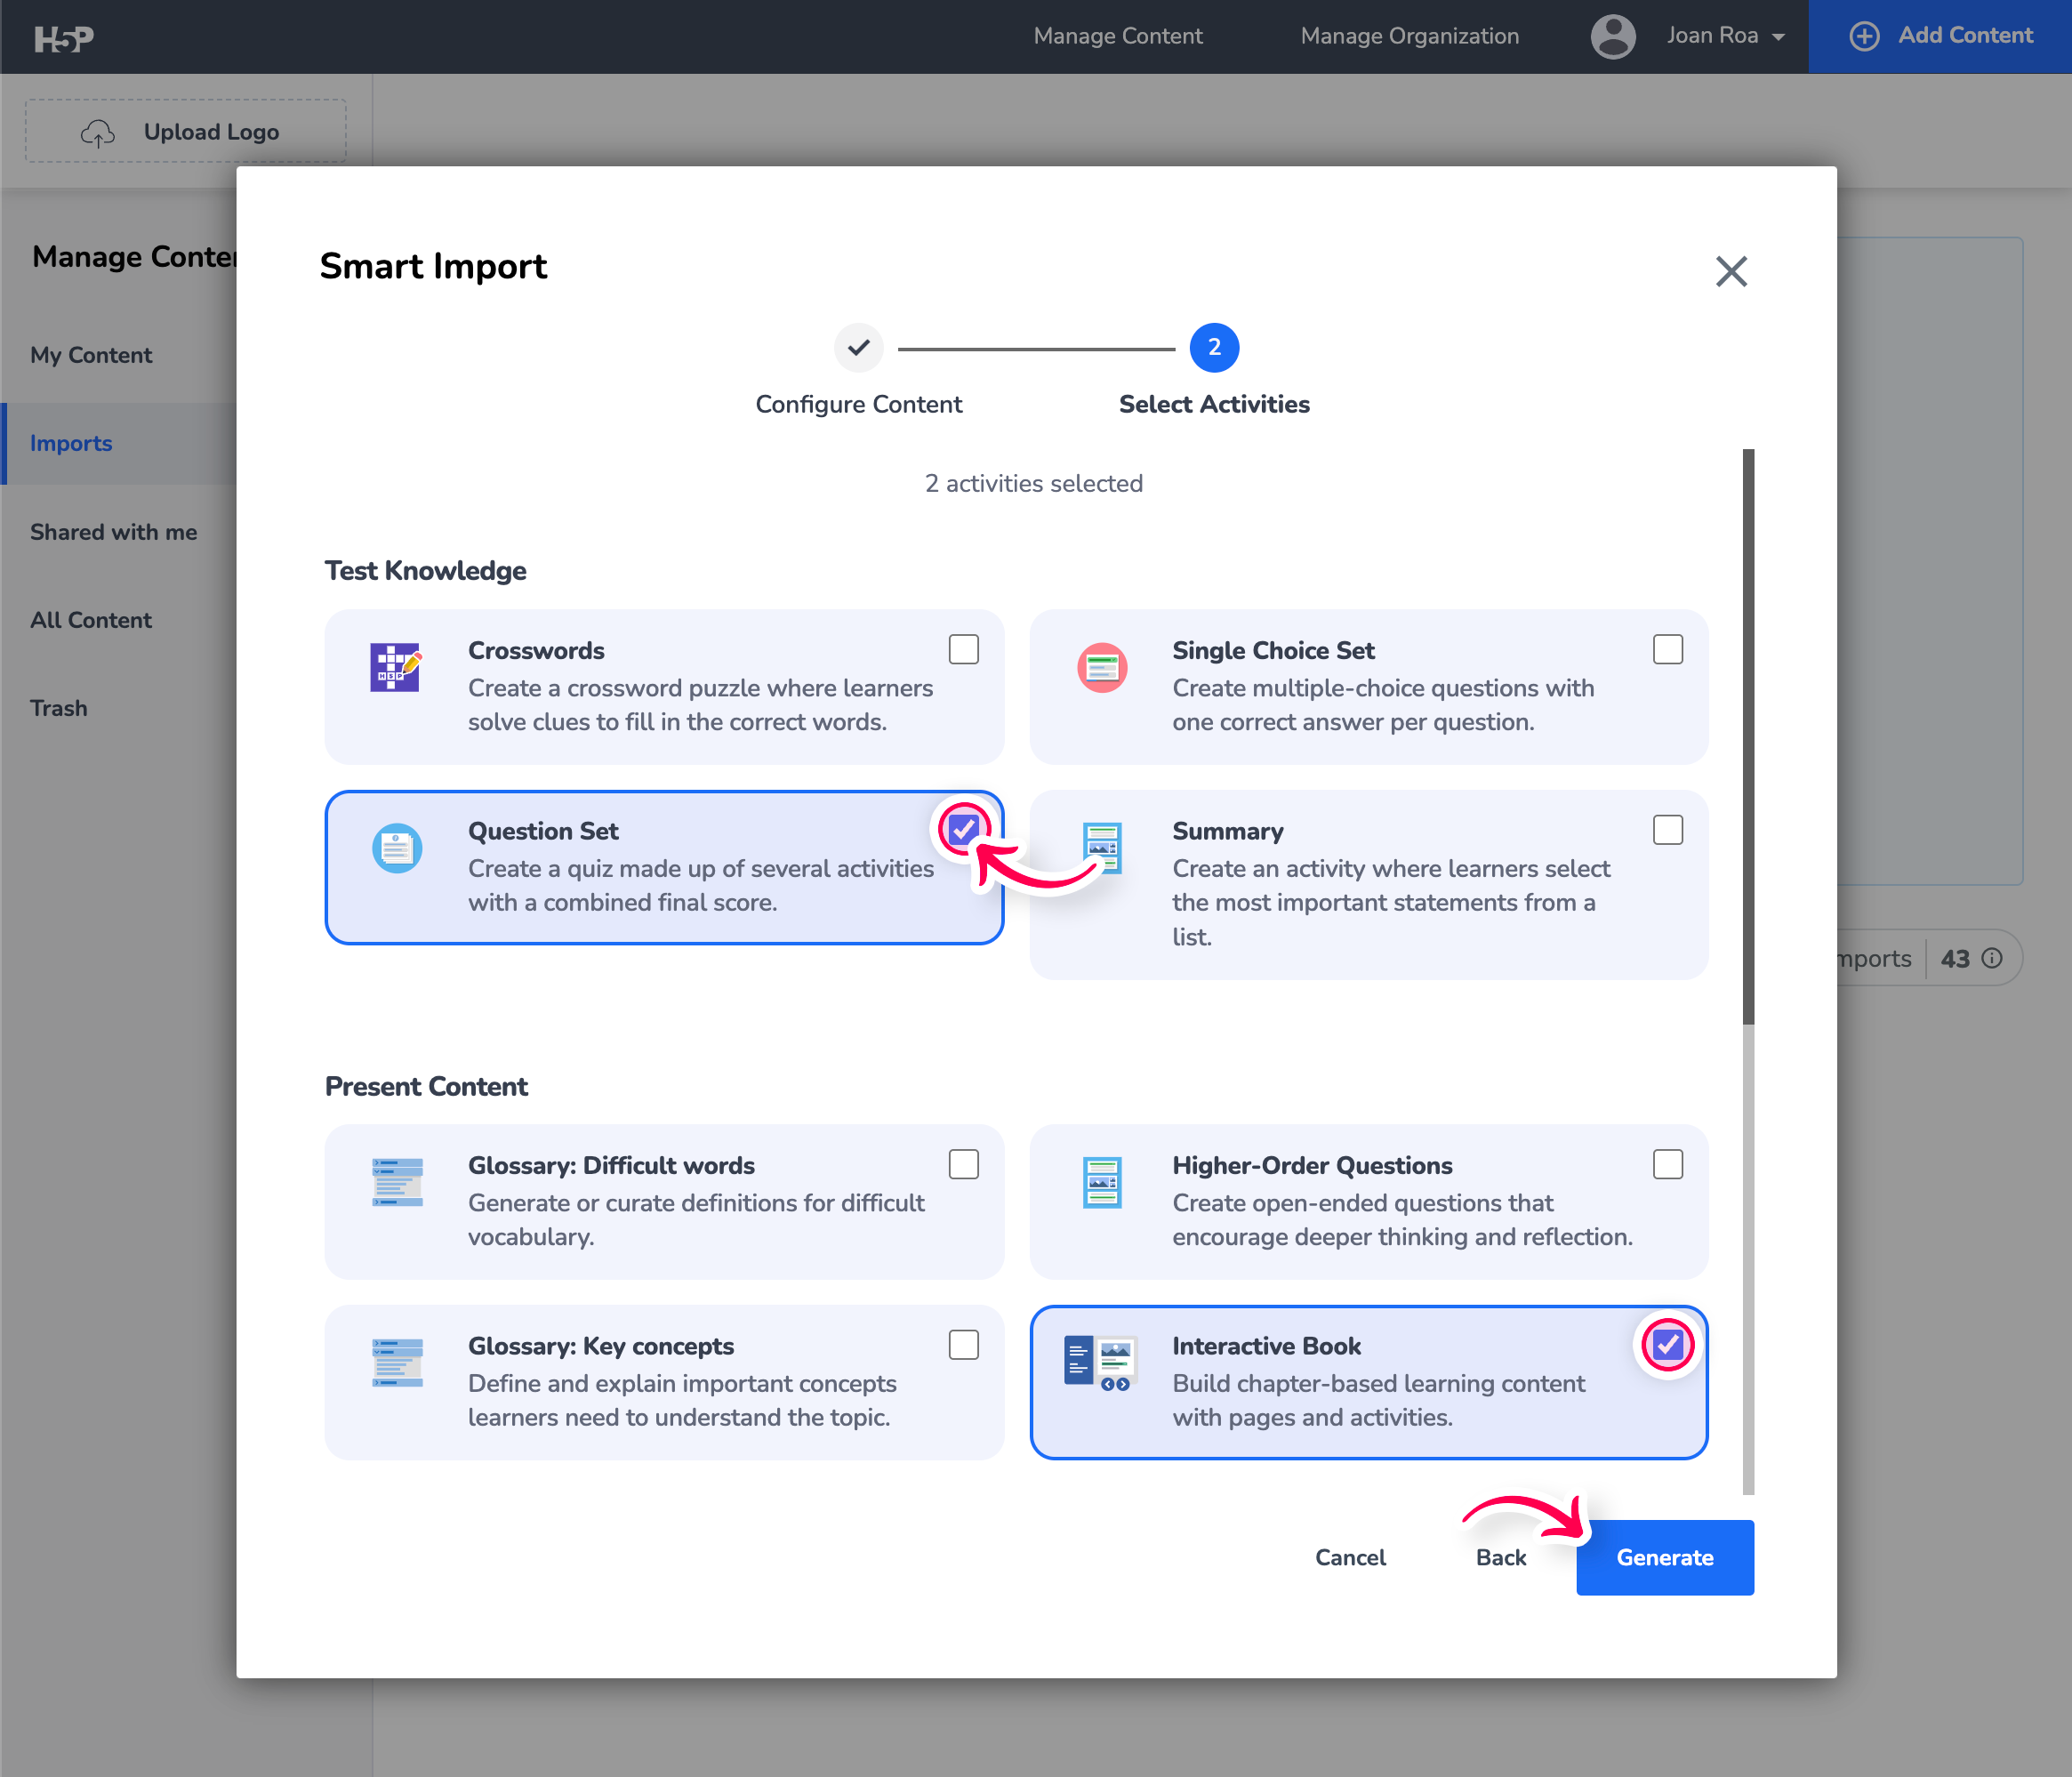Click the step 2 Select Activities circle
Viewport: 2072px width, 1777px height.
tap(1214, 347)
